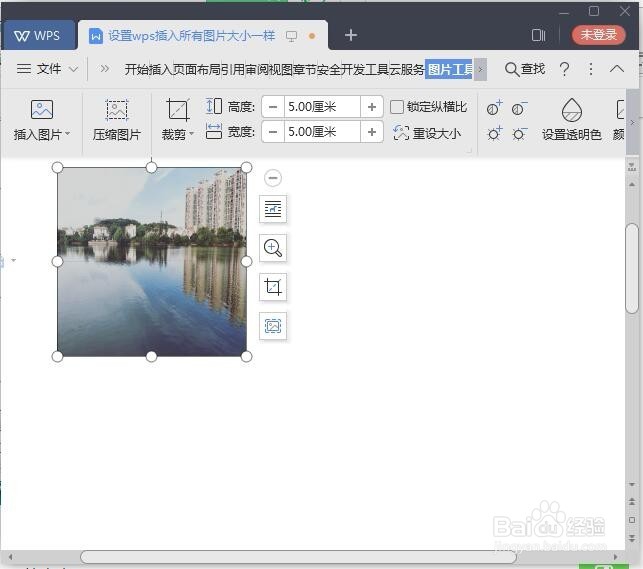Decrease height with the minus button
This screenshot has width=643, height=569.
pos(273,107)
